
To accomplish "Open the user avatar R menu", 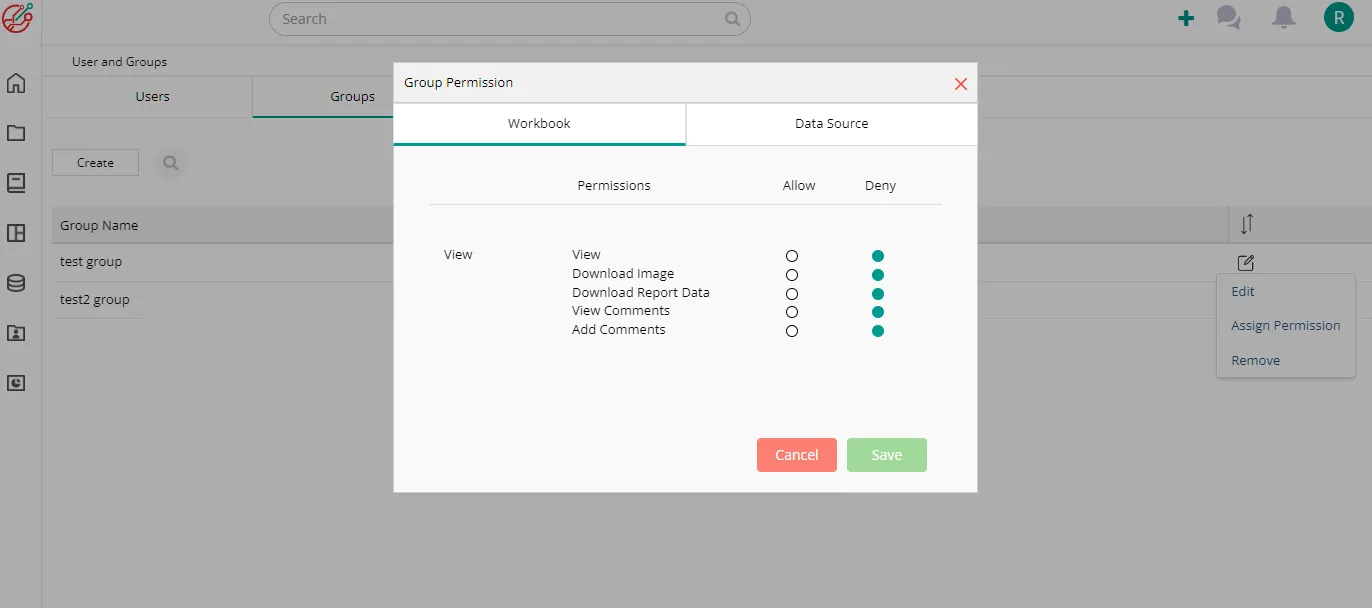I will point(1338,18).
